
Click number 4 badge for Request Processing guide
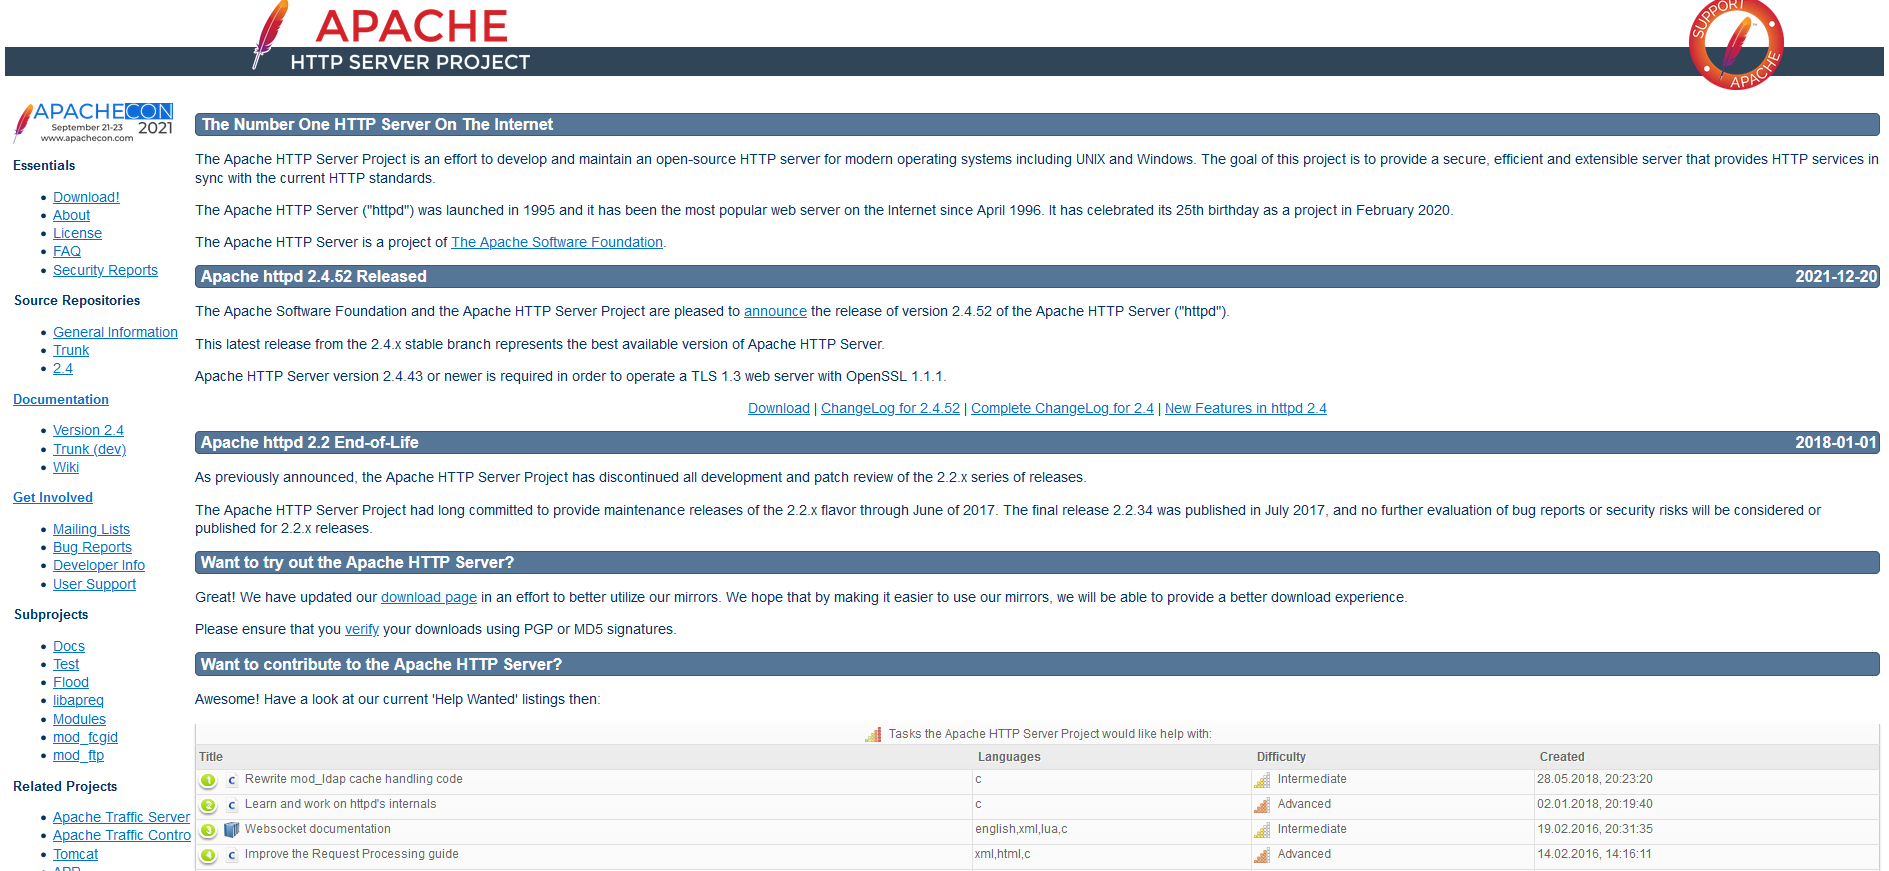[x=208, y=856]
